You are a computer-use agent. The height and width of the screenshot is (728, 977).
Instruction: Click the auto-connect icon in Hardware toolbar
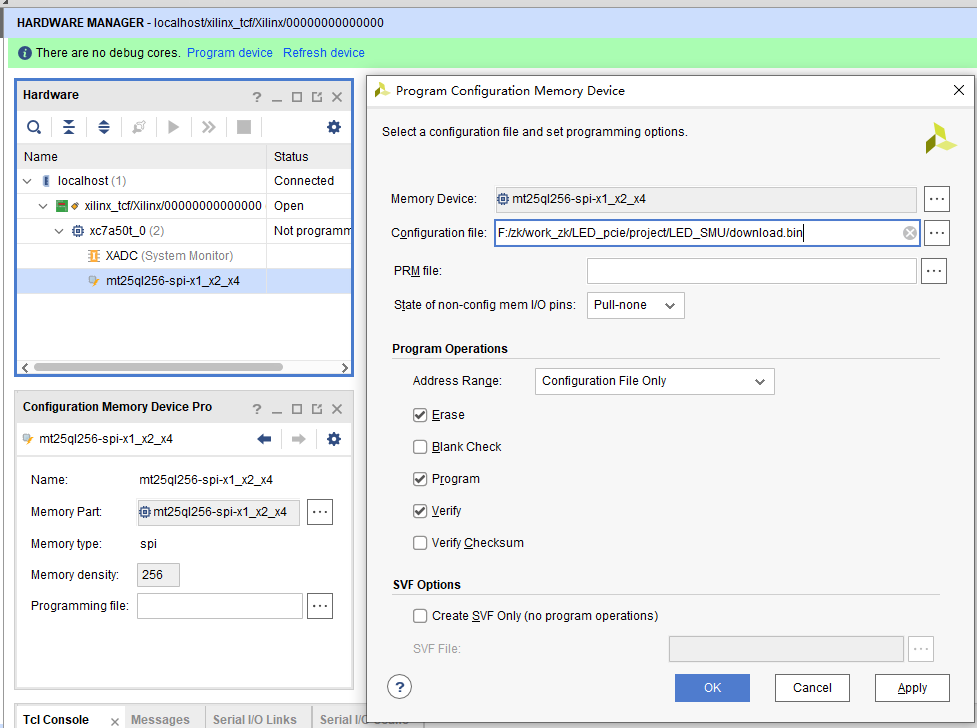(138, 127)
